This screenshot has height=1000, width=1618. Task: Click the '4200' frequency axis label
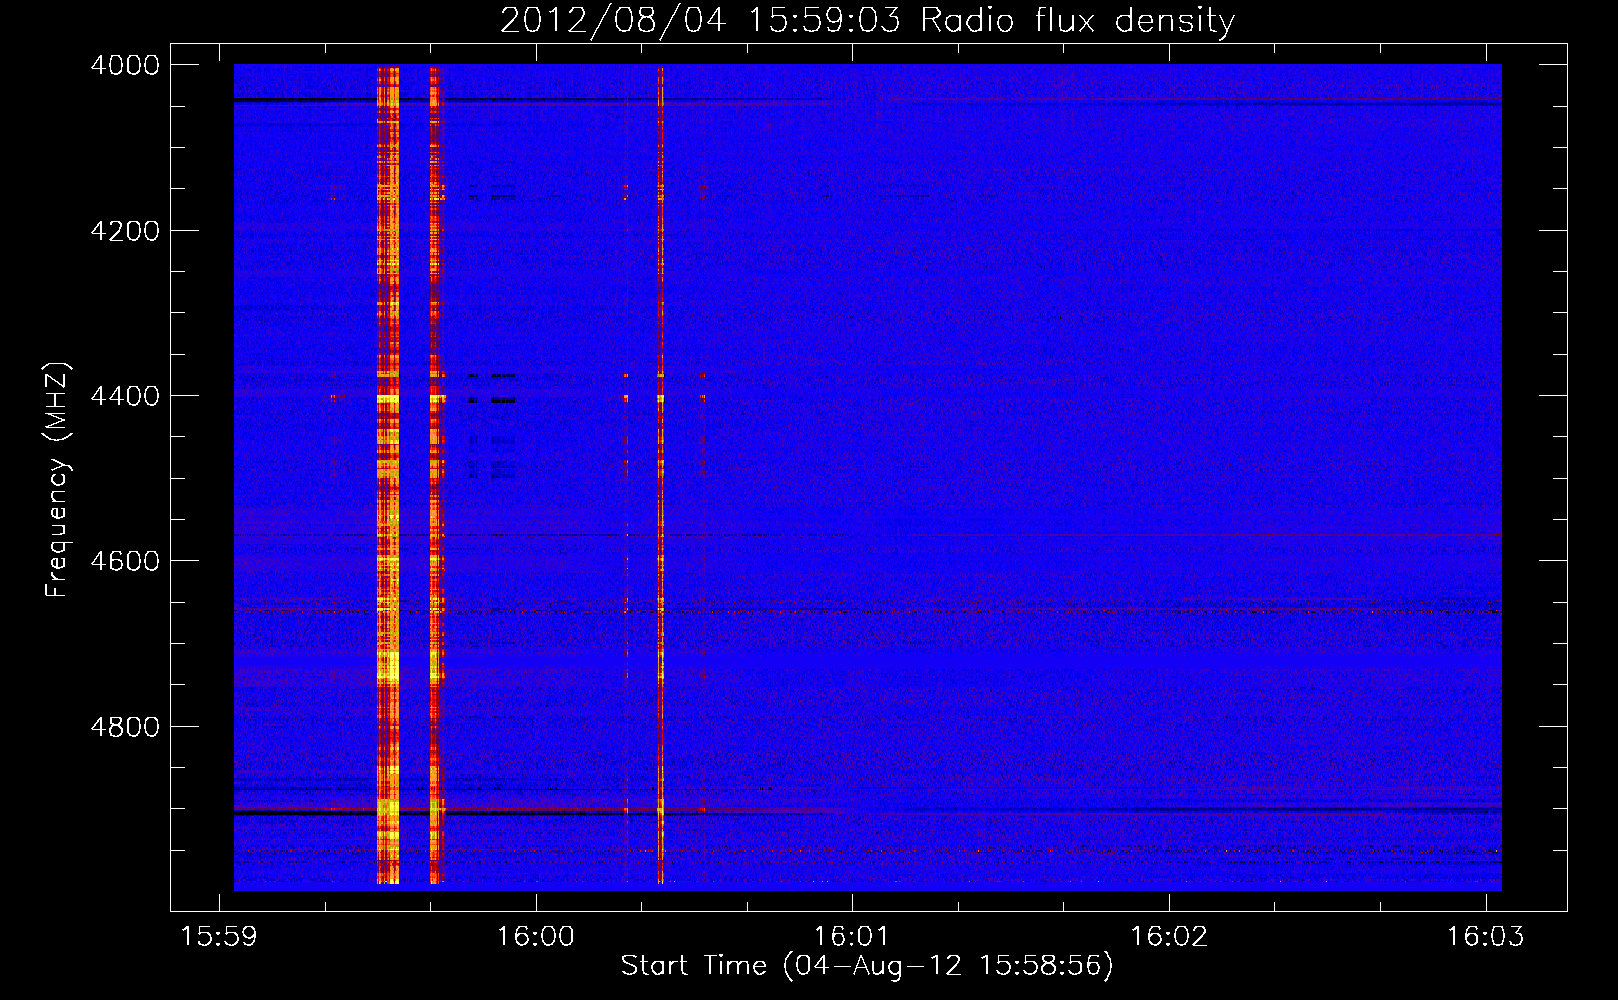[125, 231]
